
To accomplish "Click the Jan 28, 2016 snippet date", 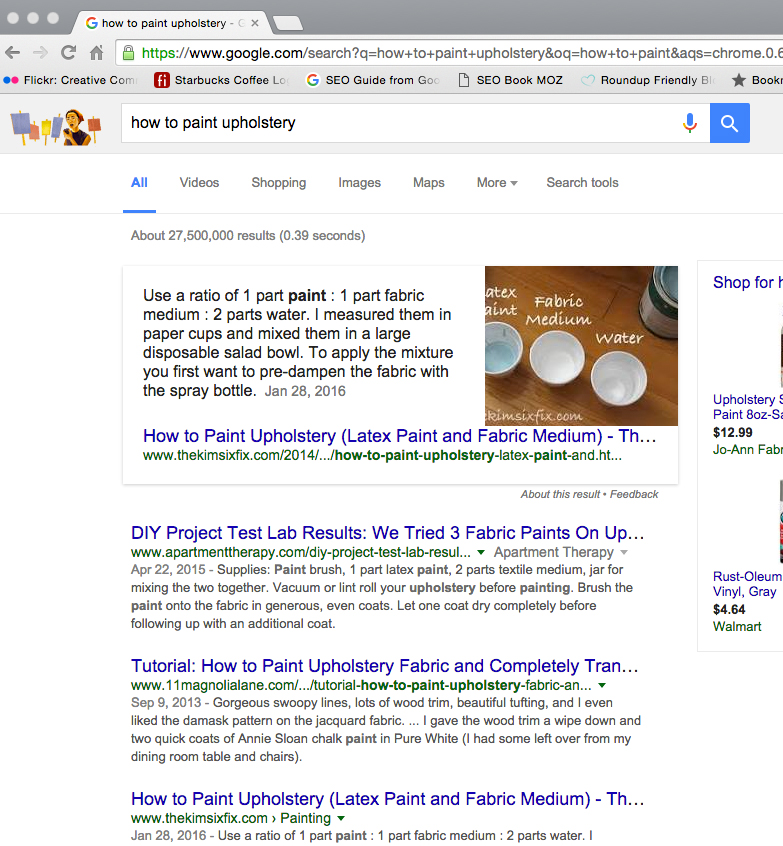I will [305, 391].
